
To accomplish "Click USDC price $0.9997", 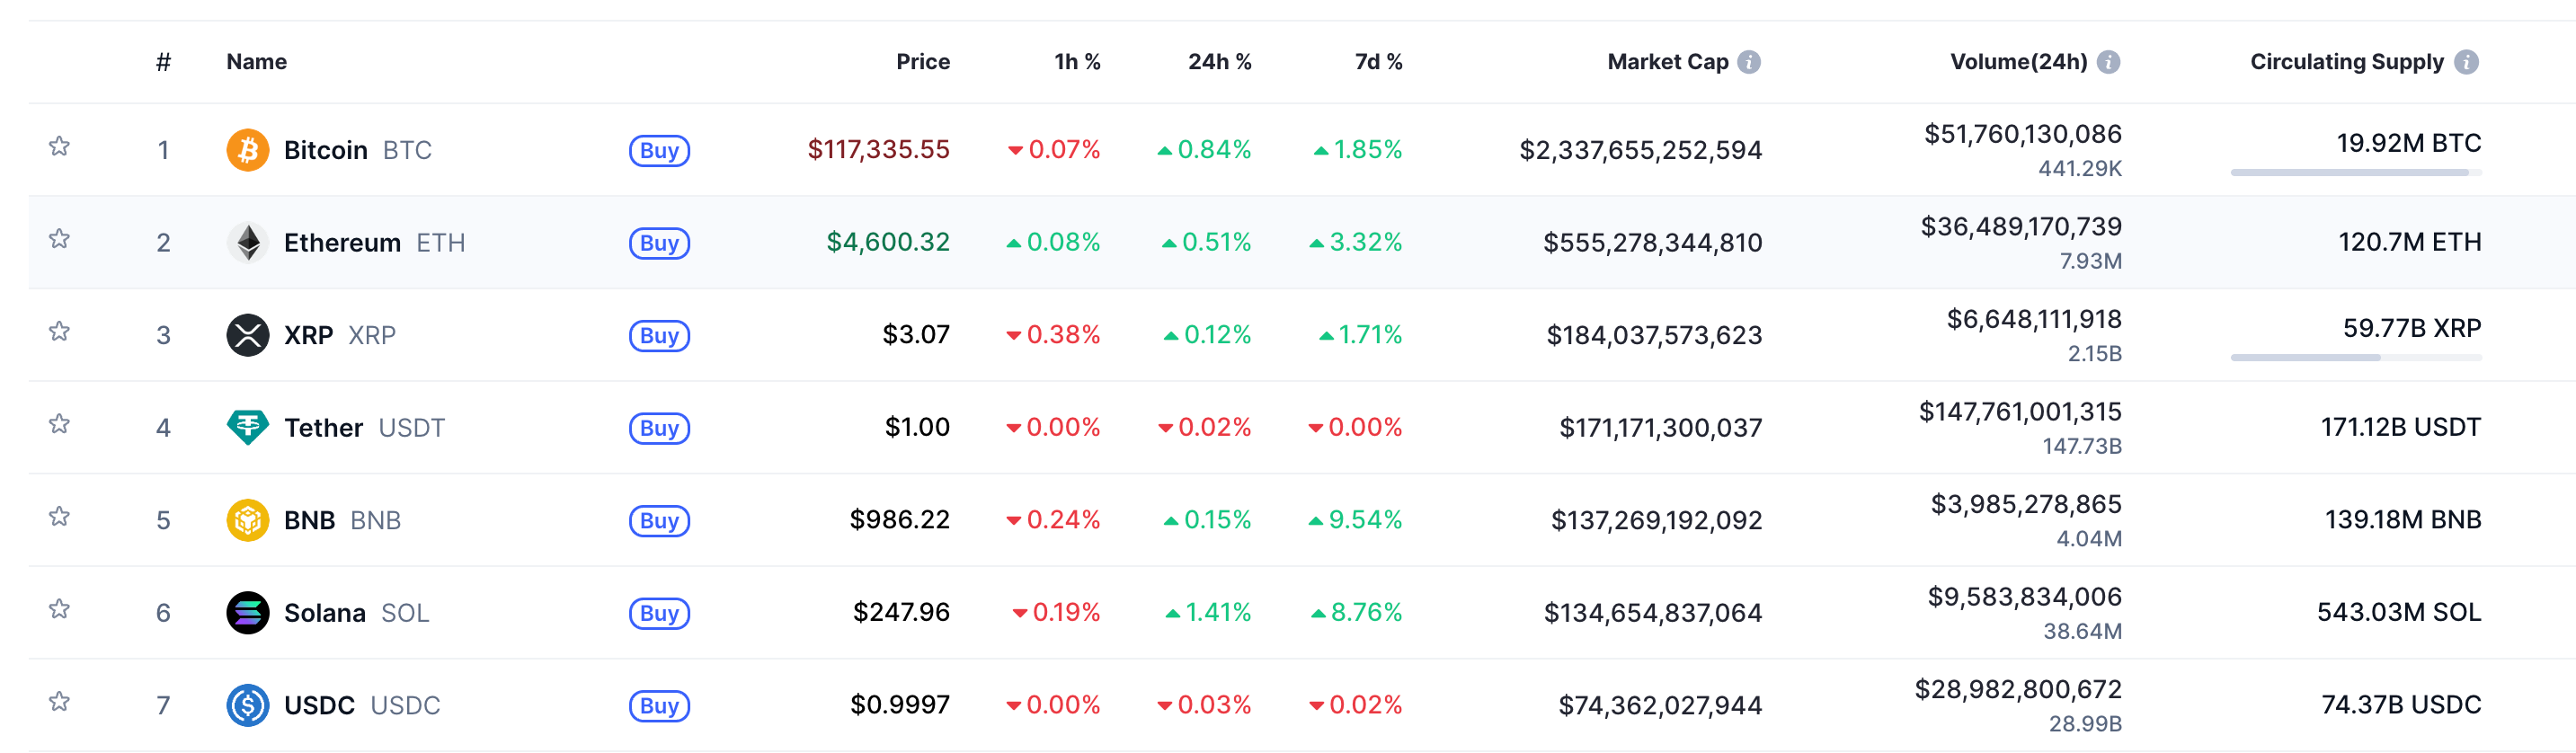I will click(899, 705).
